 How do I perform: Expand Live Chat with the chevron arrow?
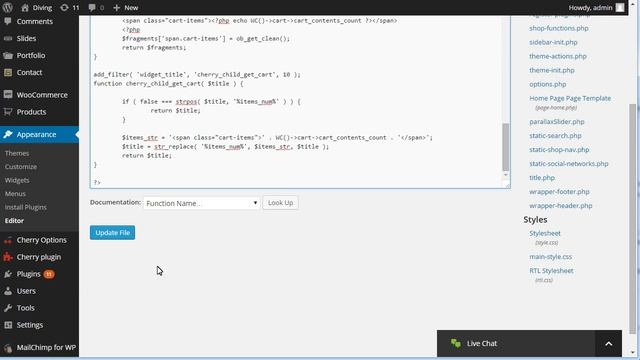609,344
